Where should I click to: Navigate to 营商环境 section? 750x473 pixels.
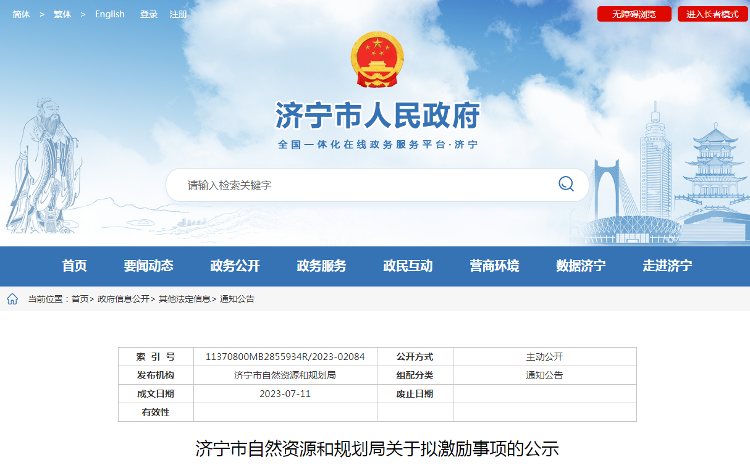coord(494,266)
